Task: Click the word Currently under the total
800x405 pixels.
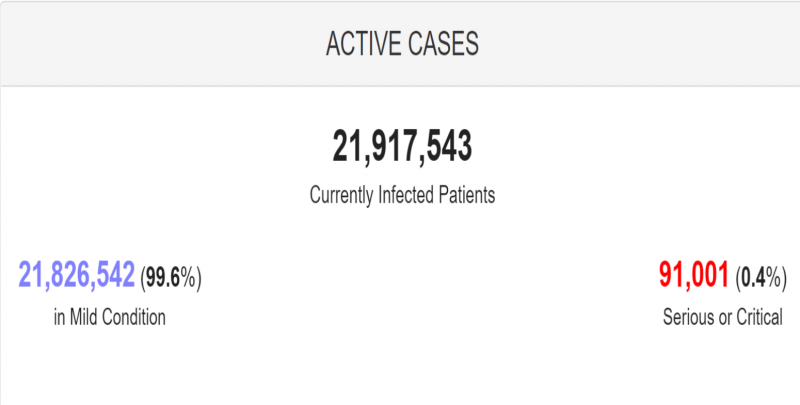Action: click(341, 196)
